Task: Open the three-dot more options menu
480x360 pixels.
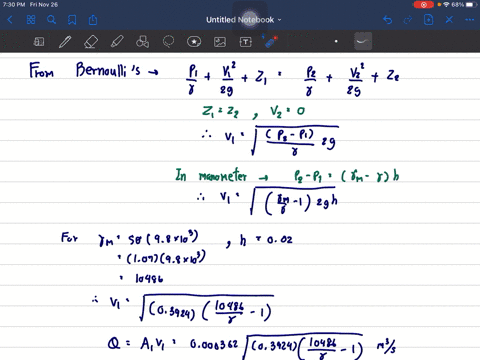Action: [470, 20]
